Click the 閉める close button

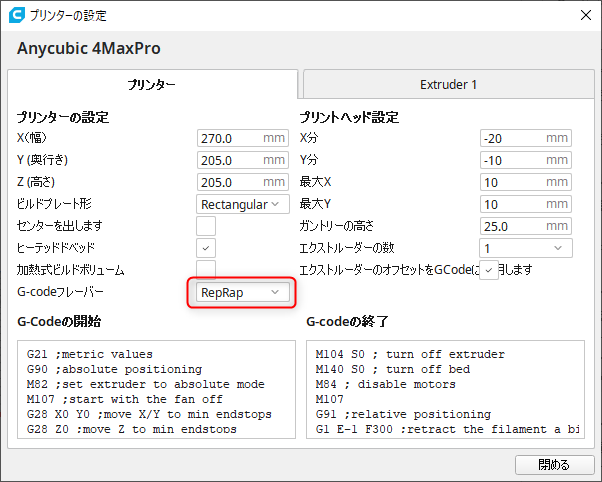pos(554,465)
